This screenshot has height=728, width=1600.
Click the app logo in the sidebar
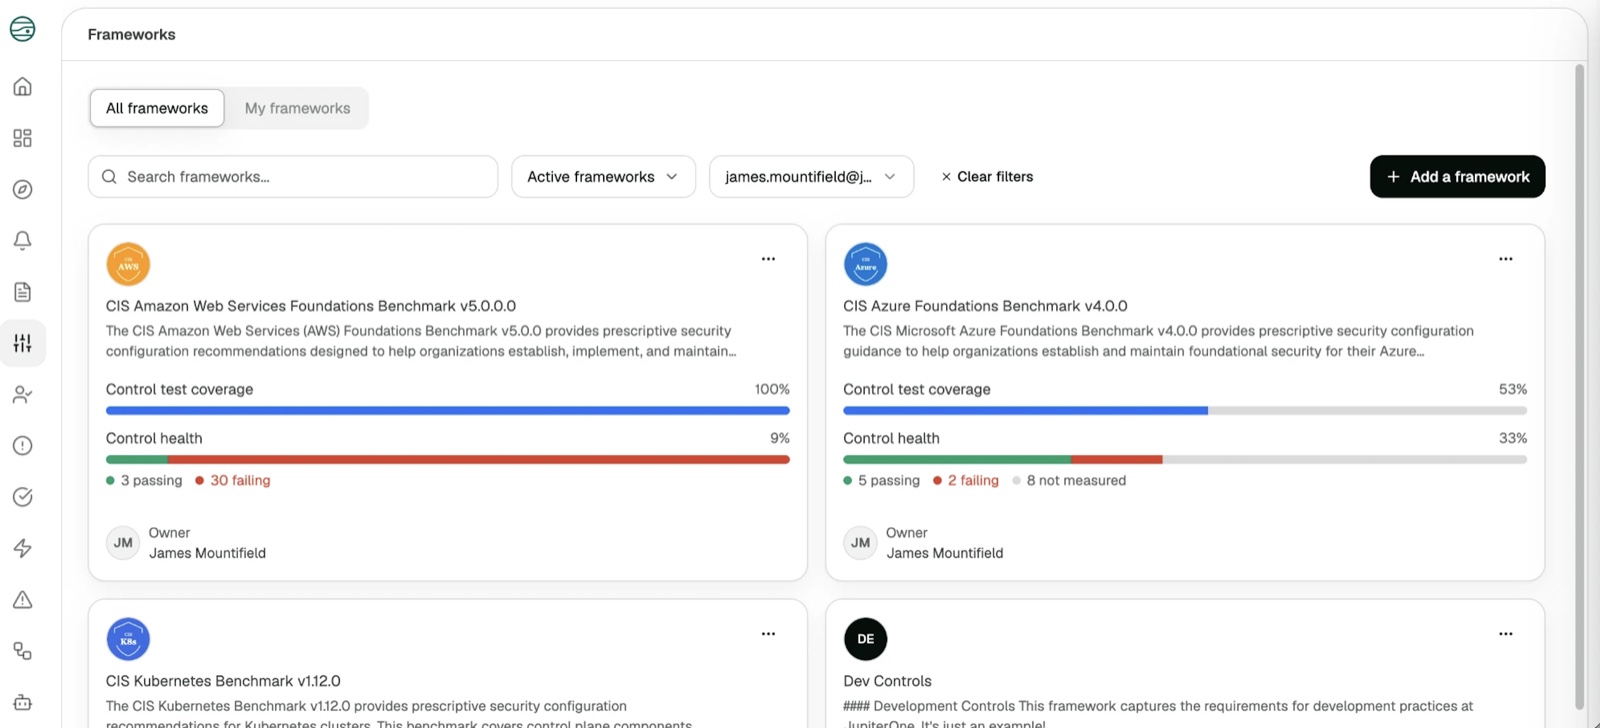tap(22, 29)
